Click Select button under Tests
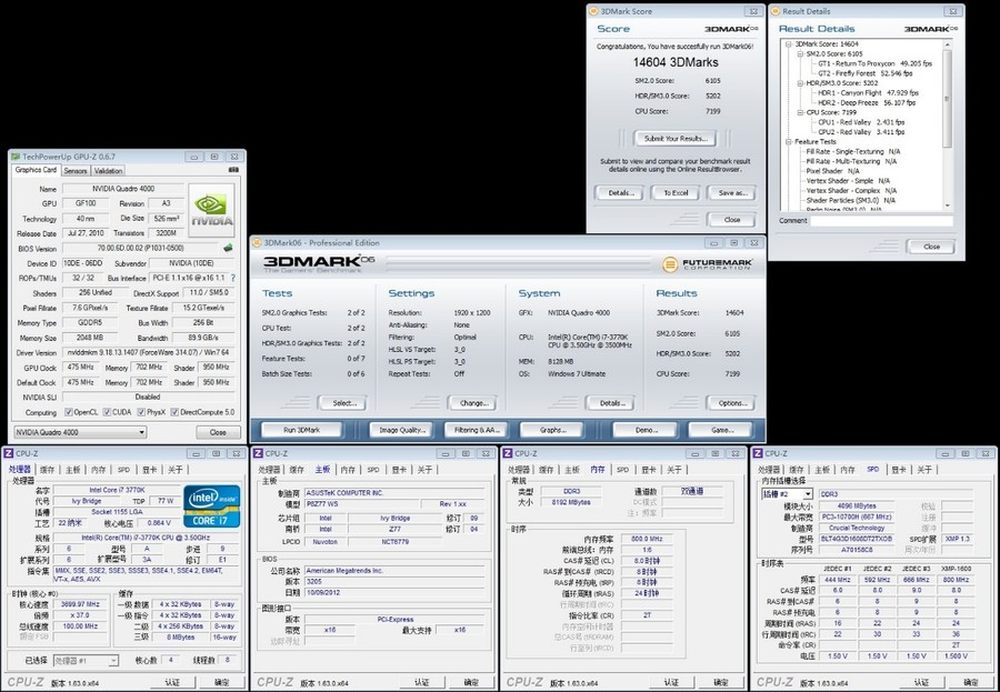1000x692 pixels. [x=343, y=403]
